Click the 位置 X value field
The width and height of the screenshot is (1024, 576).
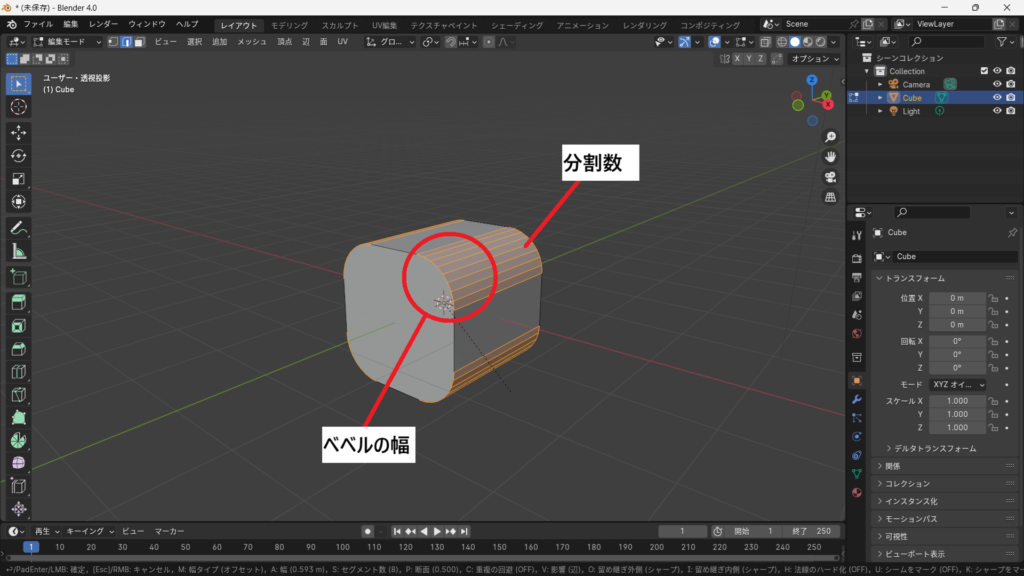click(957, 298)
